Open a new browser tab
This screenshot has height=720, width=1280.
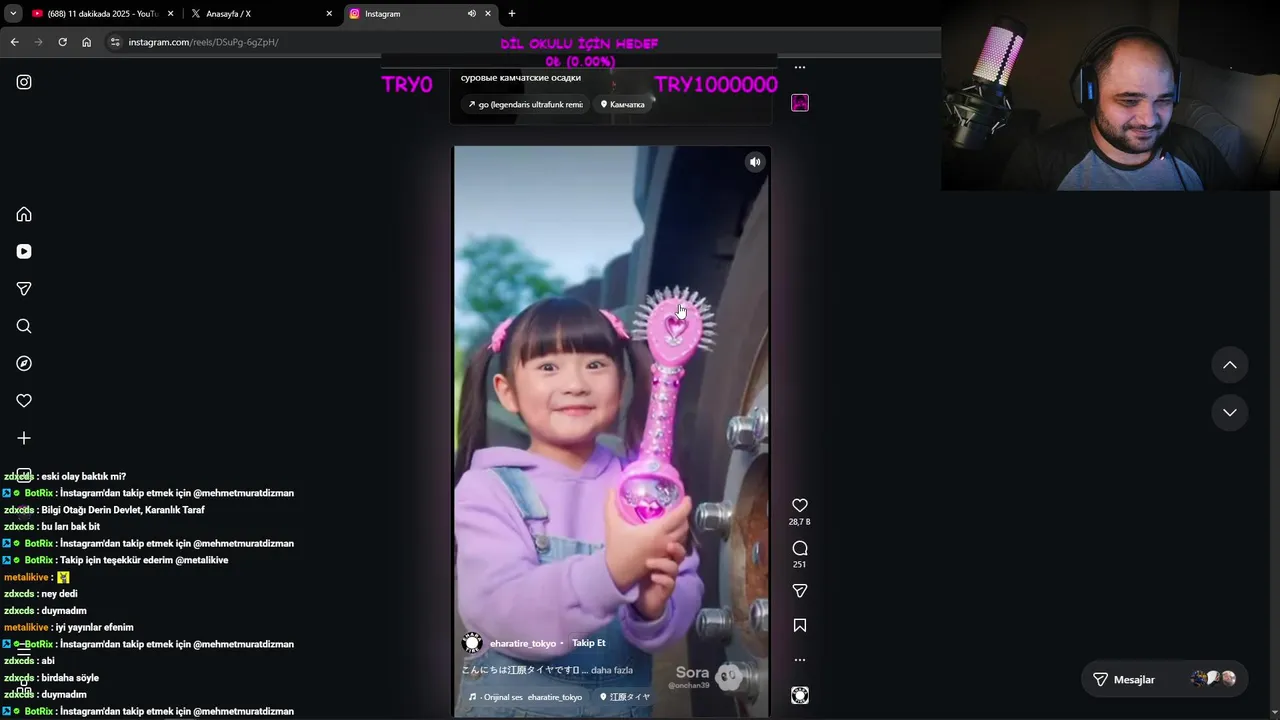click(512, 14)
